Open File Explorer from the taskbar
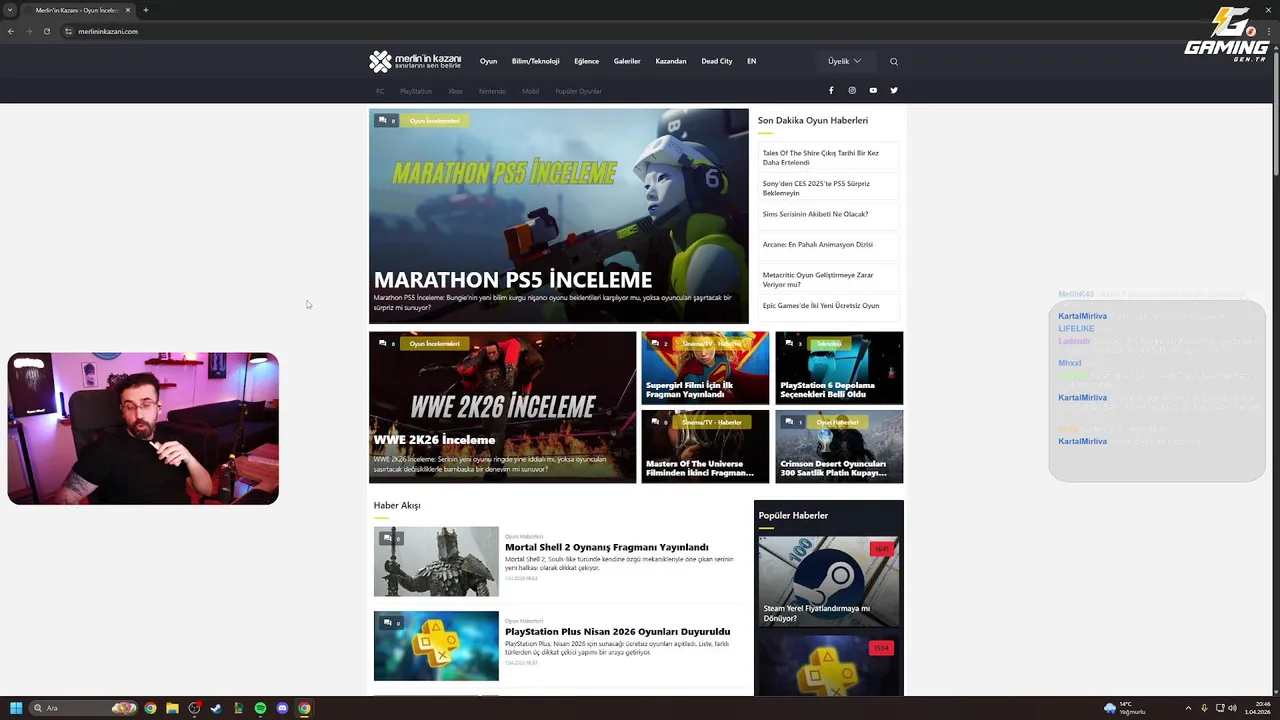The height and width of the screenshot is (720, 1280). coord(172,708)
